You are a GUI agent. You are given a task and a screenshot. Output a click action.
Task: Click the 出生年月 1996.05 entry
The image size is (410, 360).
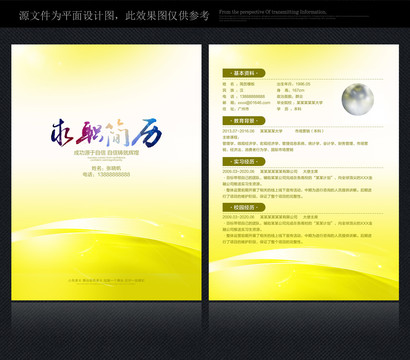pos(293,84)
